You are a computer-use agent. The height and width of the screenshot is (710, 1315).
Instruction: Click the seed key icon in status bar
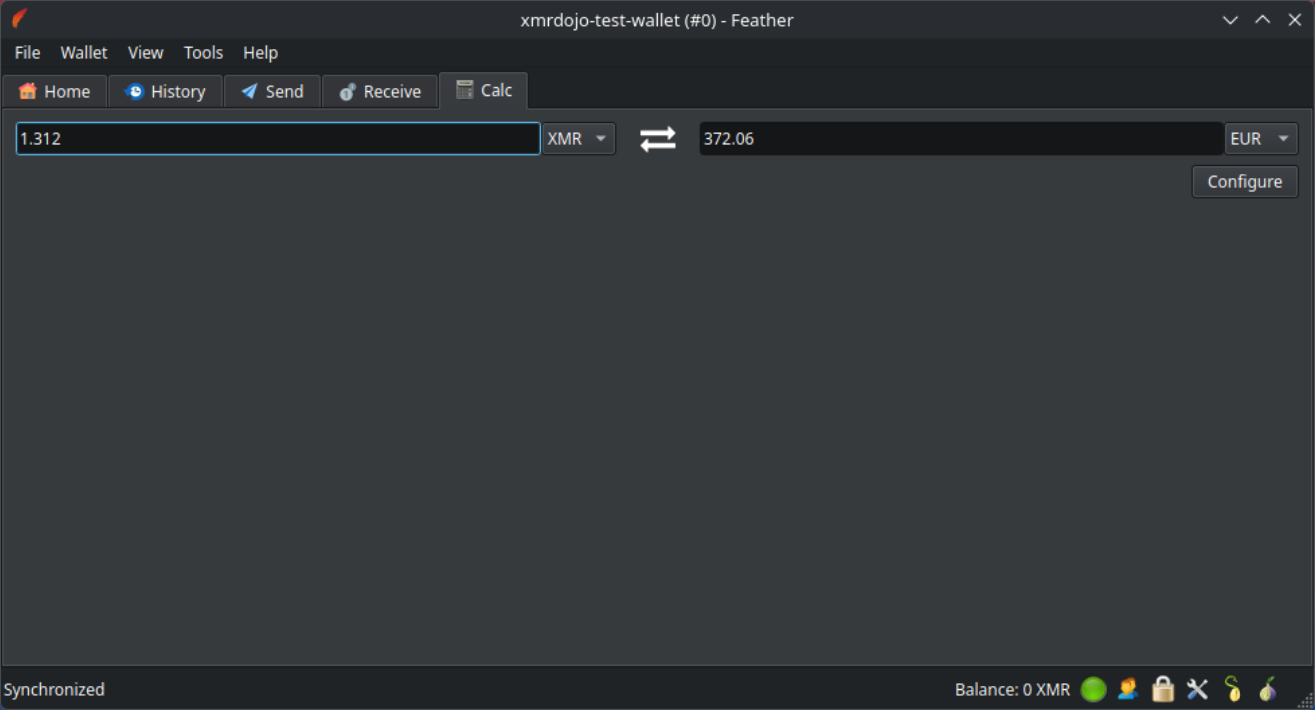tap(1233, 689)
